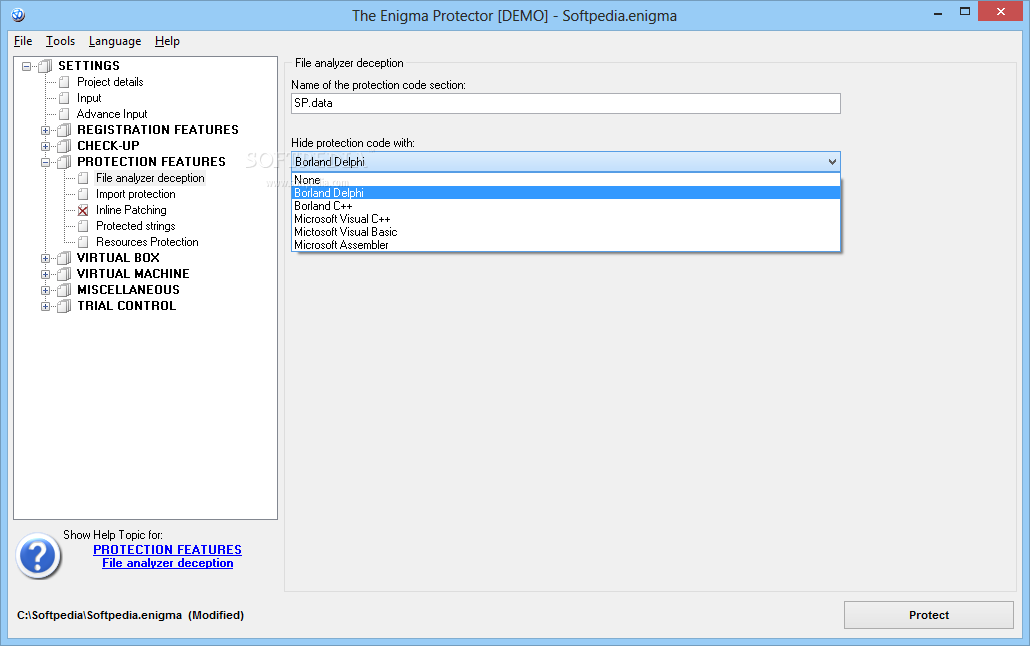The height and width of the screenshot is (646, 1030).
Task: Choose Borland C++ in the dropdown list
Action: (x=566, y=206)
